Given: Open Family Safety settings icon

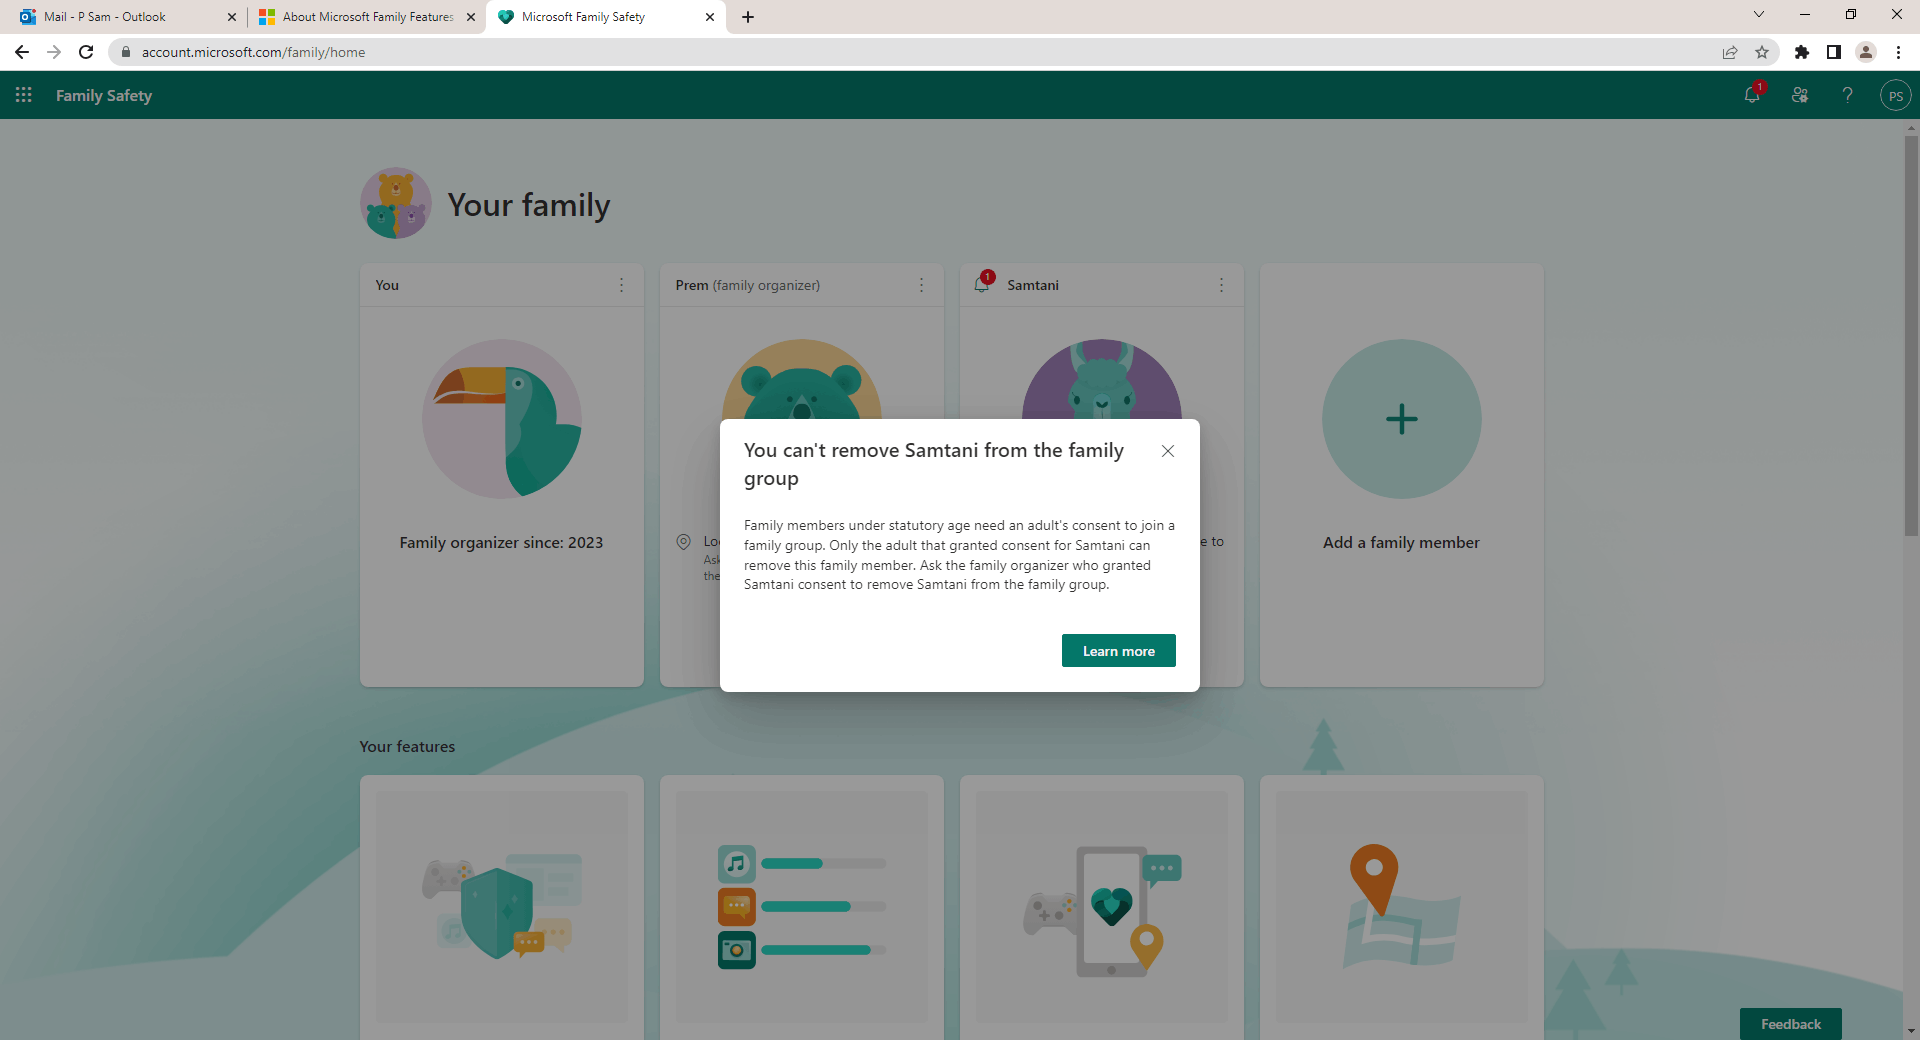Looking at the screenshot, I should coord(1799,95).
